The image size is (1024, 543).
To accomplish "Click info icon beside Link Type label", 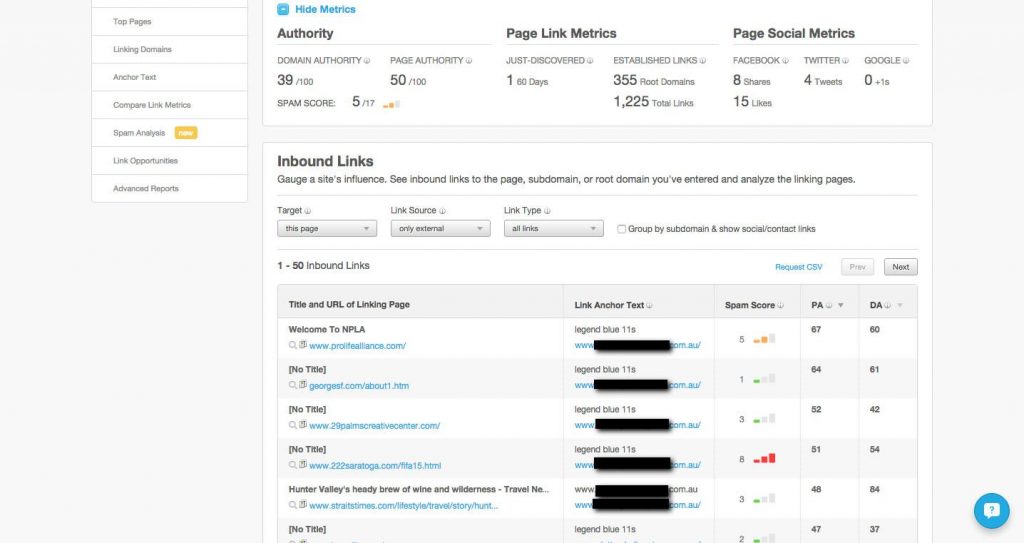I will pyautogui.click(x=547, y=211).
